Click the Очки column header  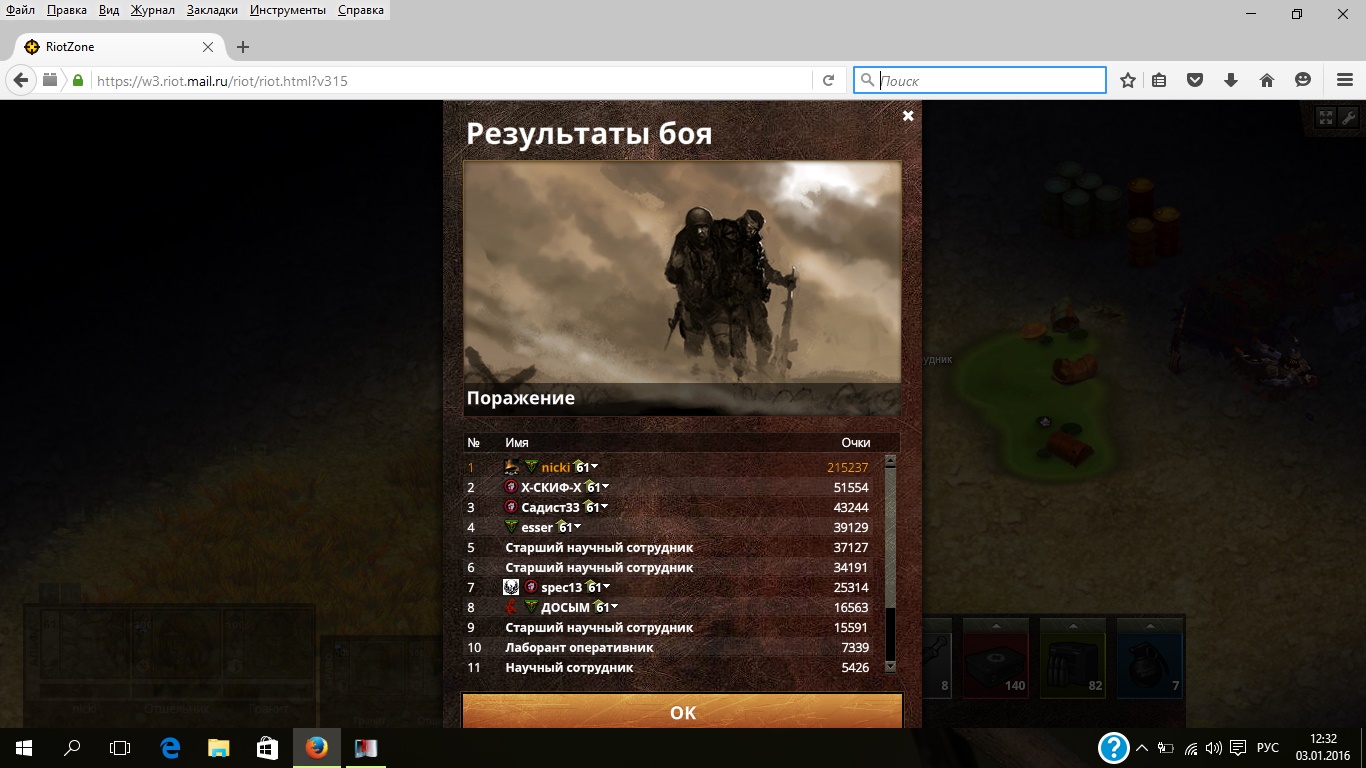(x=856, y=442)
